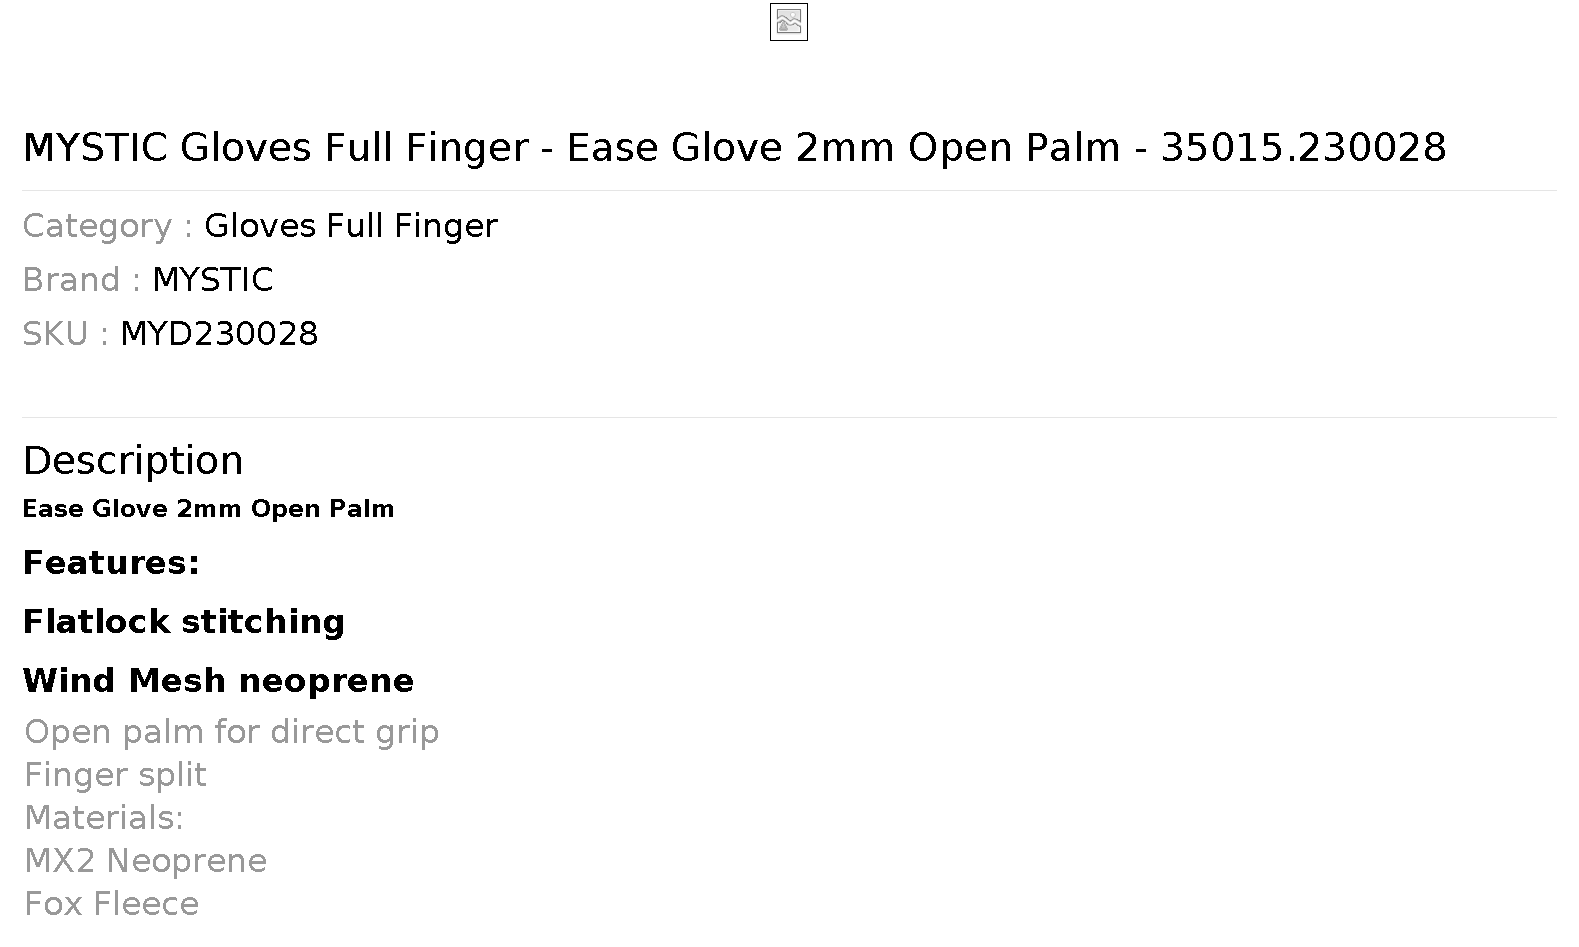The image size is (1579, 947).
Task: Click the Finger split feature text
Action: coord(115,775)
